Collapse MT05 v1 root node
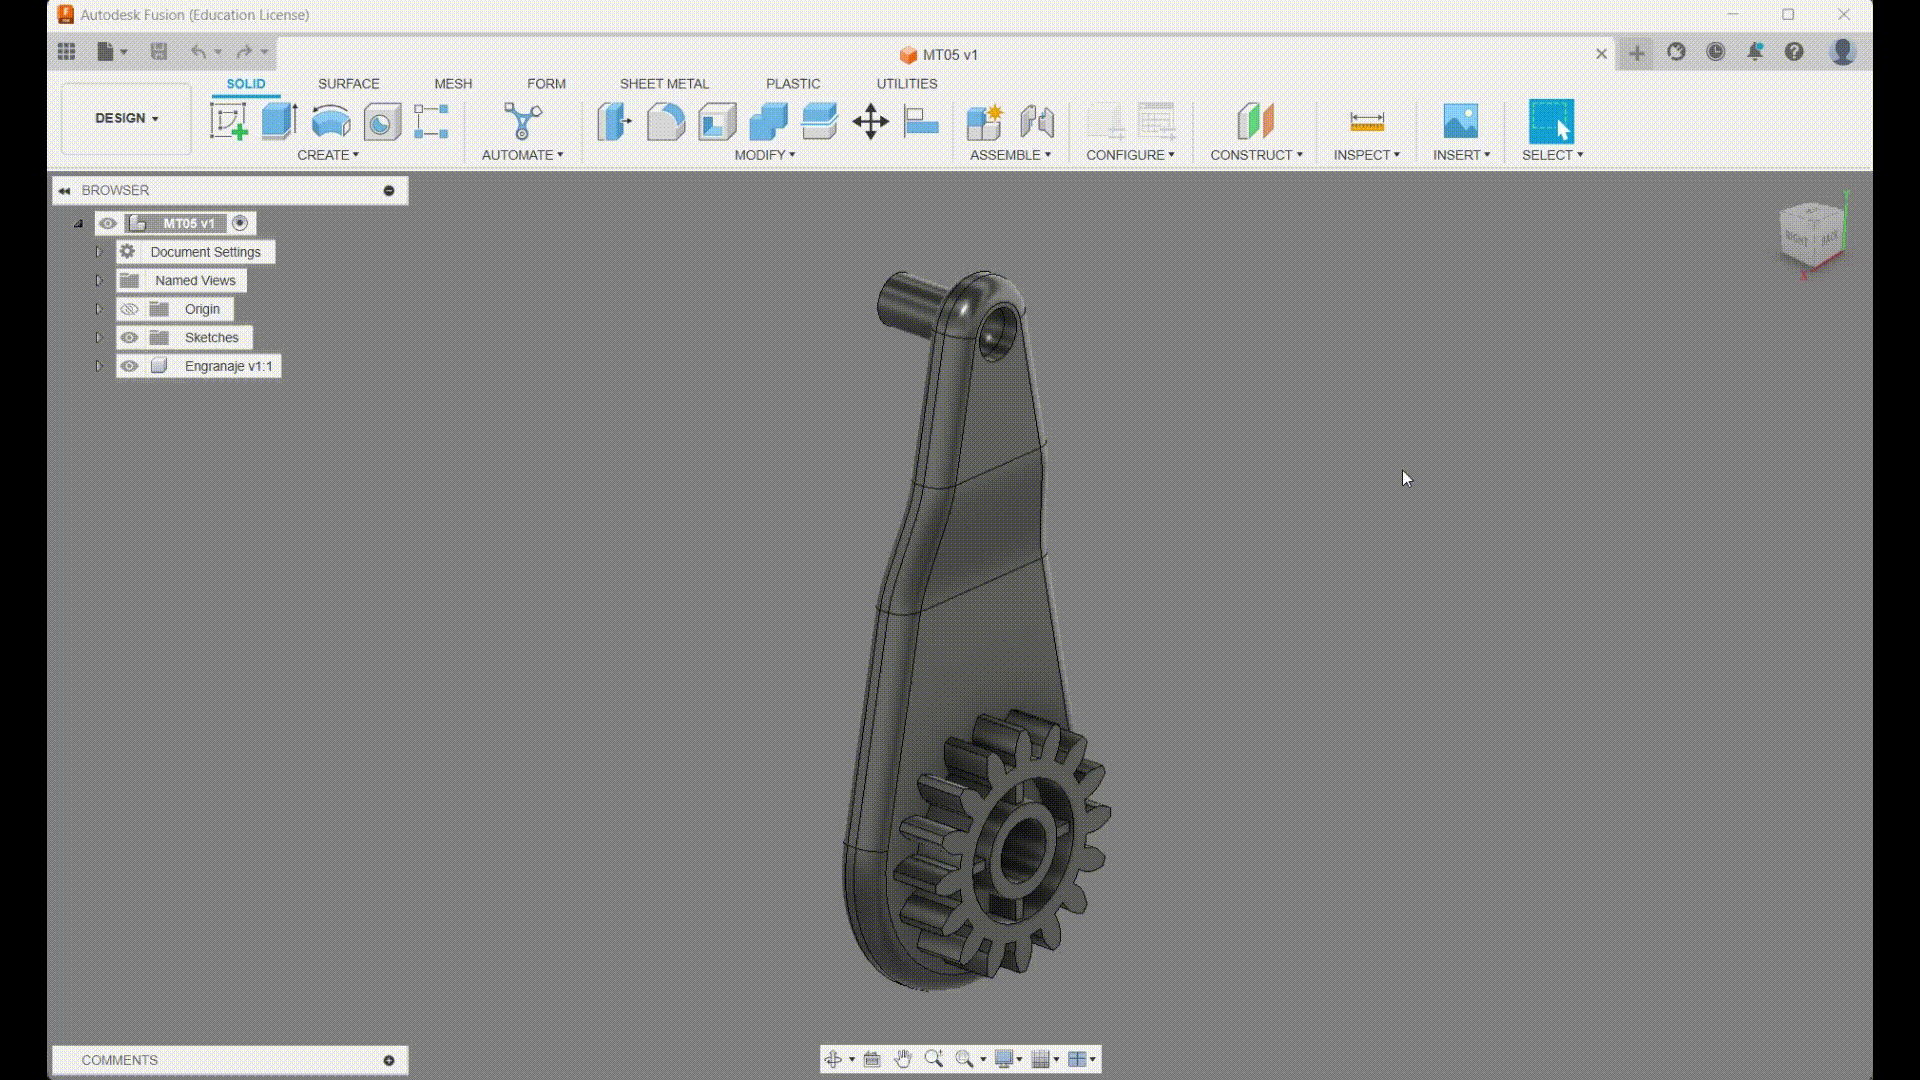The image size is (1920, 1080). tap(78, 223)
